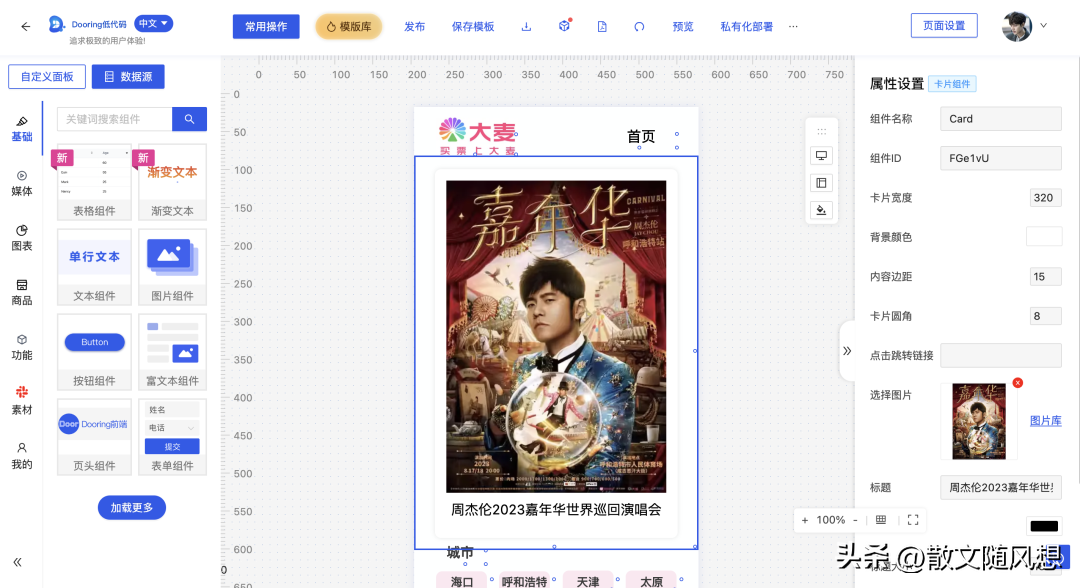The height and width of the screenshot is (588, 1080).
Task: Edit the 内容边距 value 15
Action: pos(1046,276)
